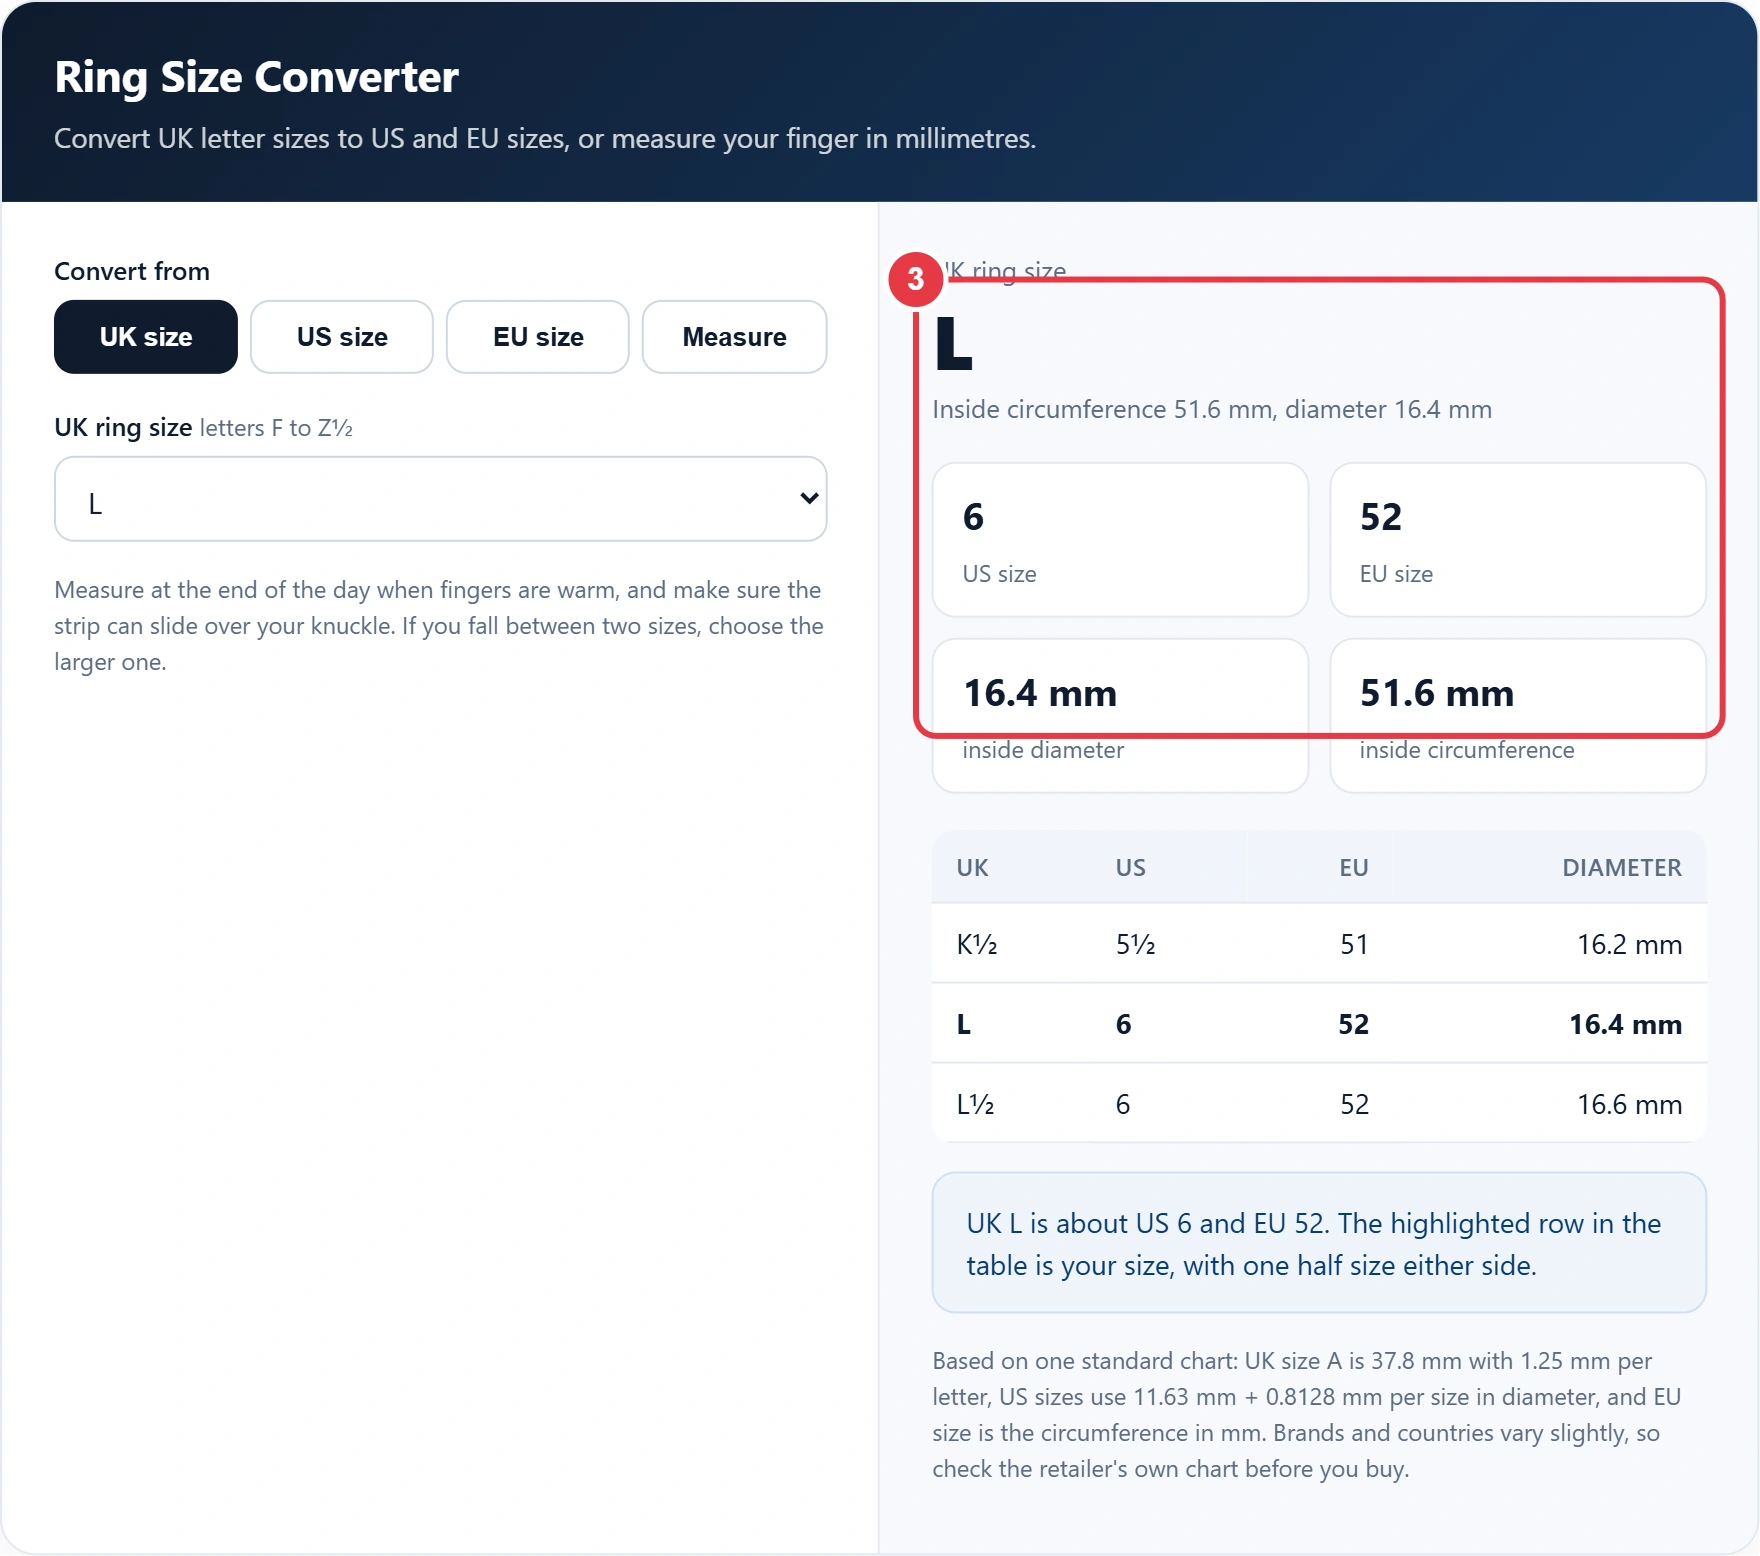Open the Measure tab
The width and height of the screenshot is (1760, 1556).
[735, 337]
